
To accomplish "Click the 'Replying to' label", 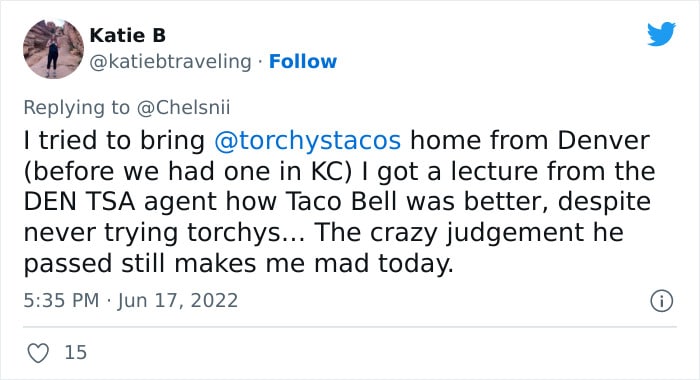I will (x=76, y=108).
